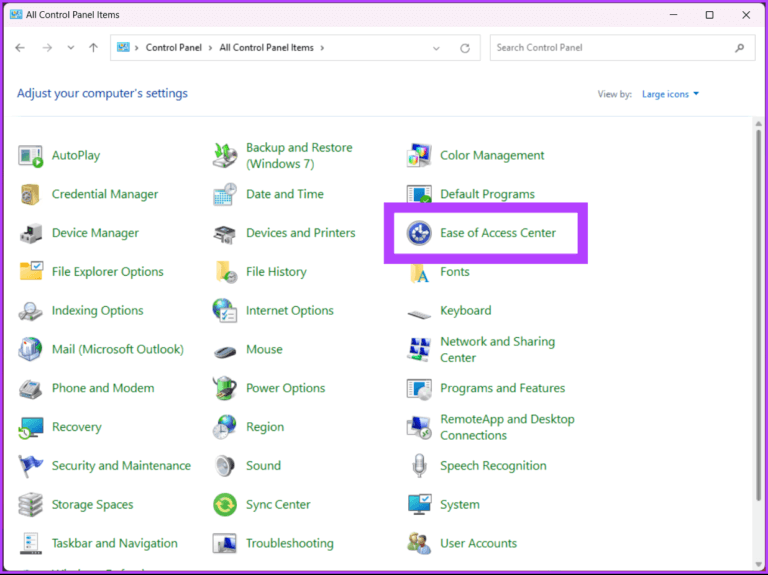Expand the recent locations chevron
The width and height of the screenshot is (768, 575).
pos(70,48)
